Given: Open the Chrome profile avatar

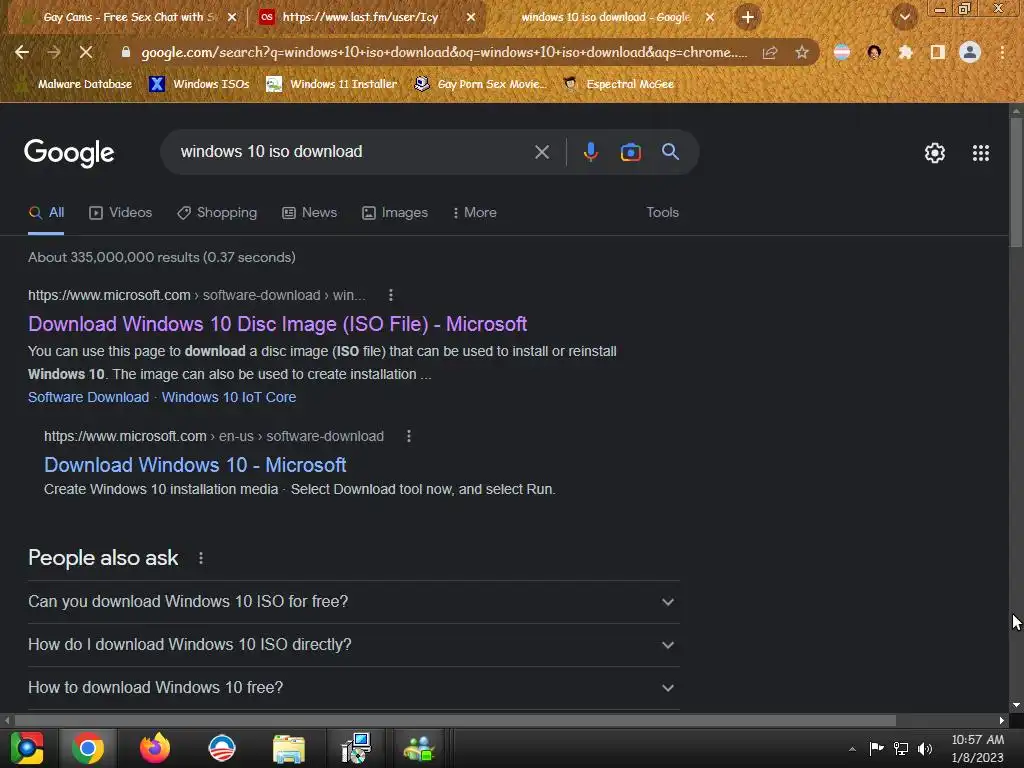Looking at the screenshot, I should tap(970, 52).
